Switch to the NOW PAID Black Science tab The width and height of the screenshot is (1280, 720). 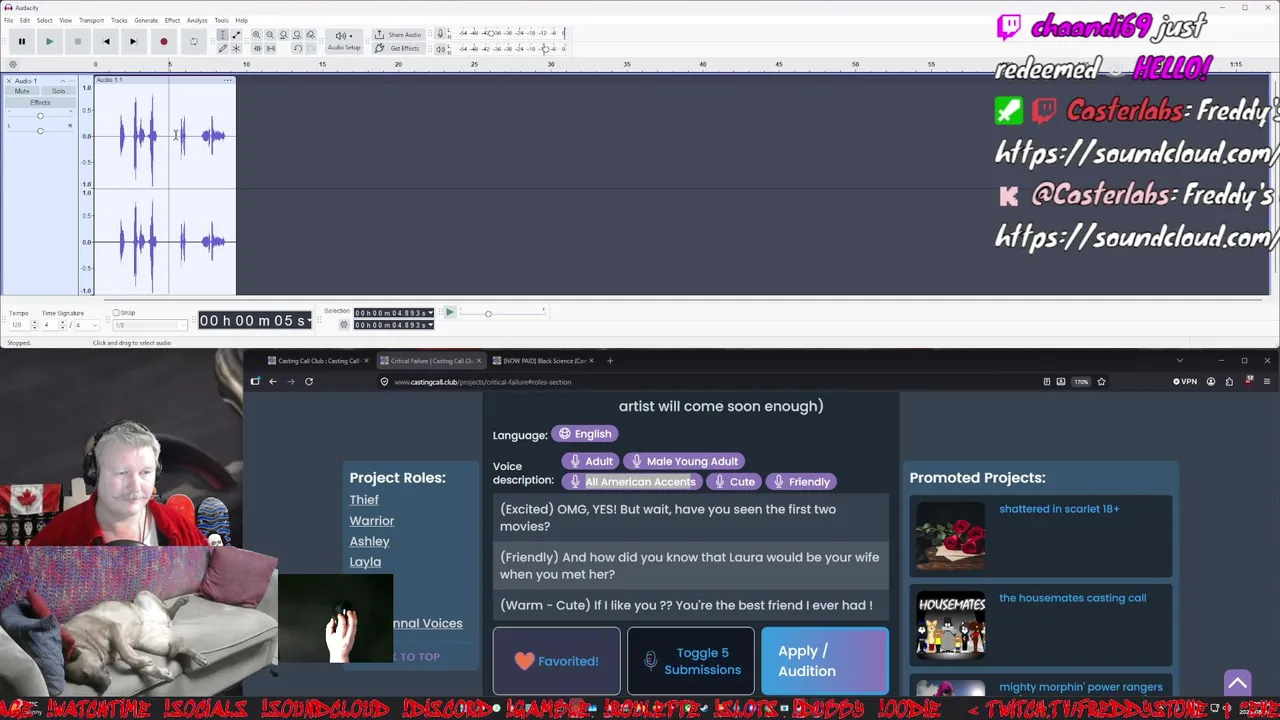pos(544,361)
